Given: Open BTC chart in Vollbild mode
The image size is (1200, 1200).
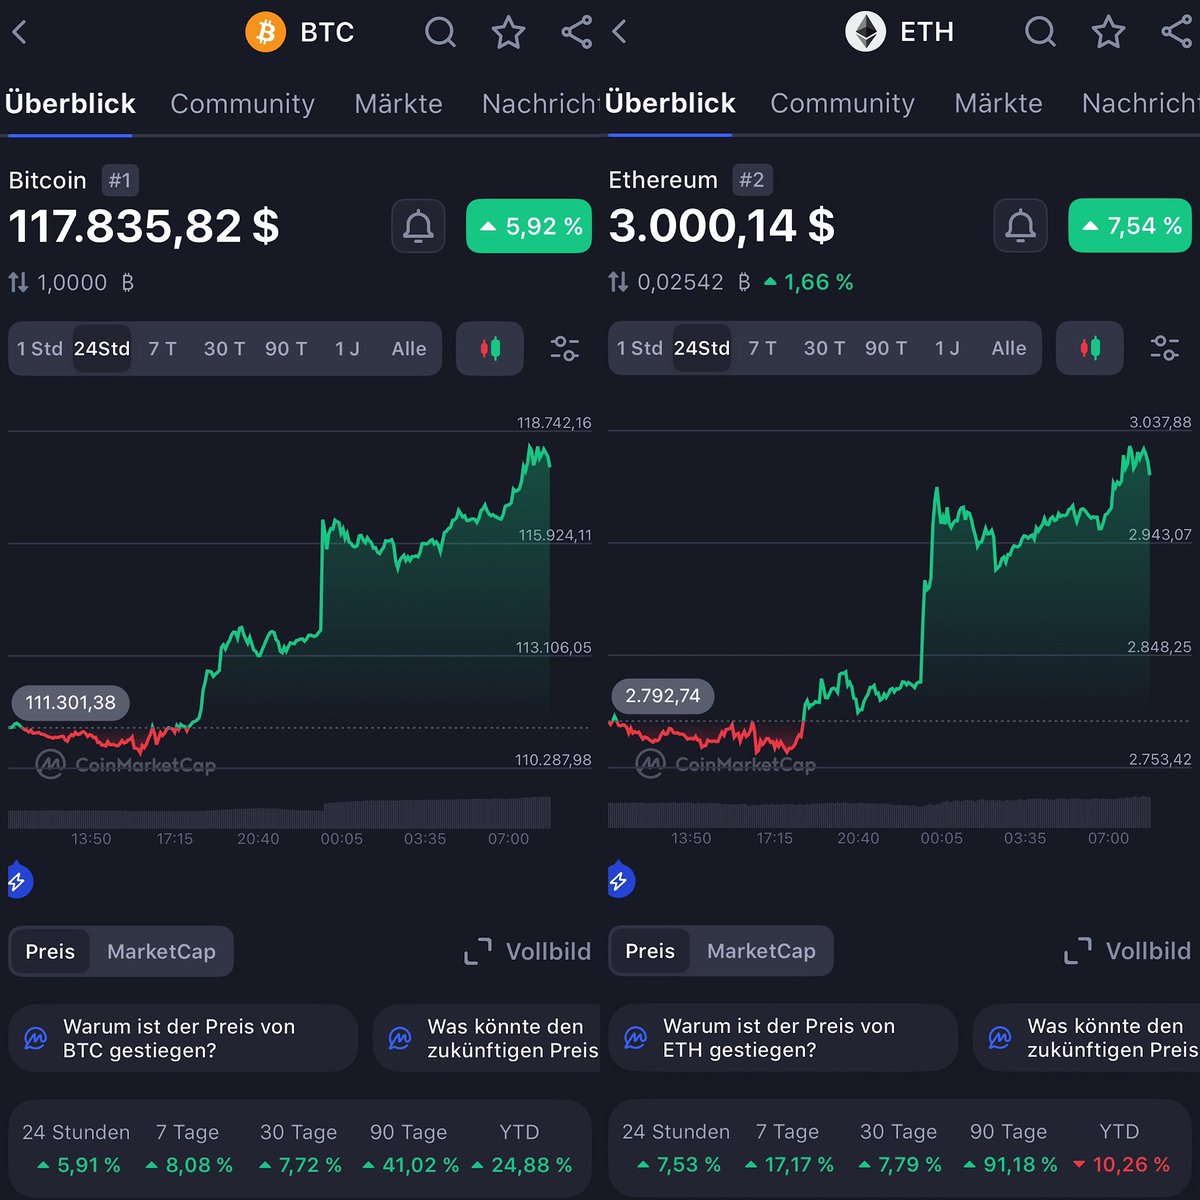Looking at the screenshot, I should (x=527, y=951).
